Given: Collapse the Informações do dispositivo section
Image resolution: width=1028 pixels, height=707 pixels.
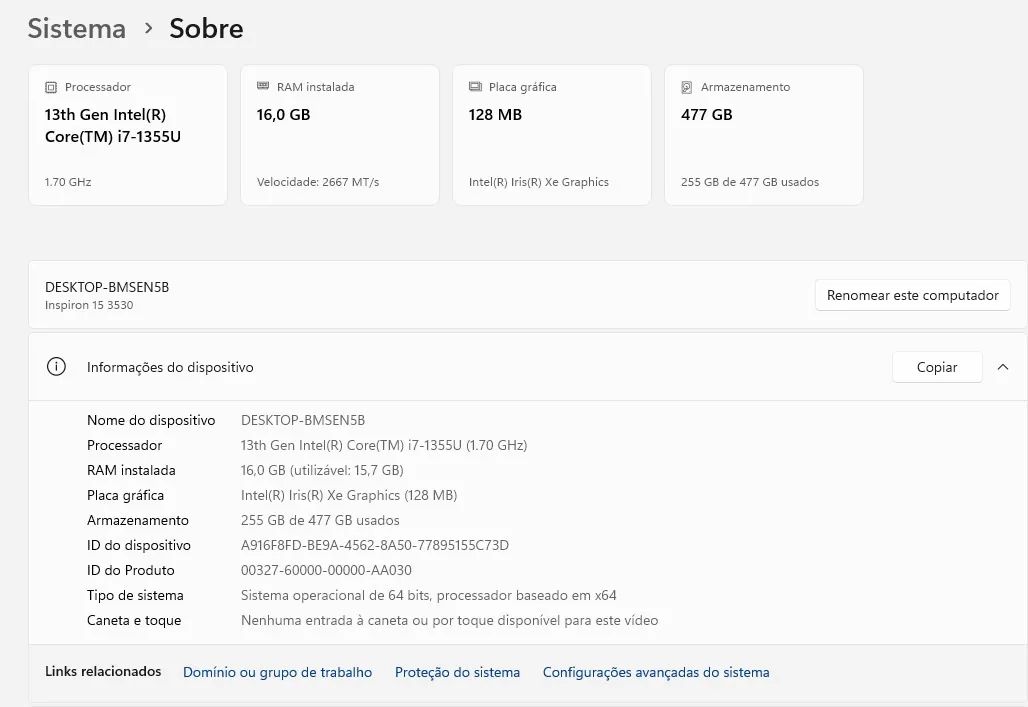Looking at the screenshot, I should tap(1002, 367).
